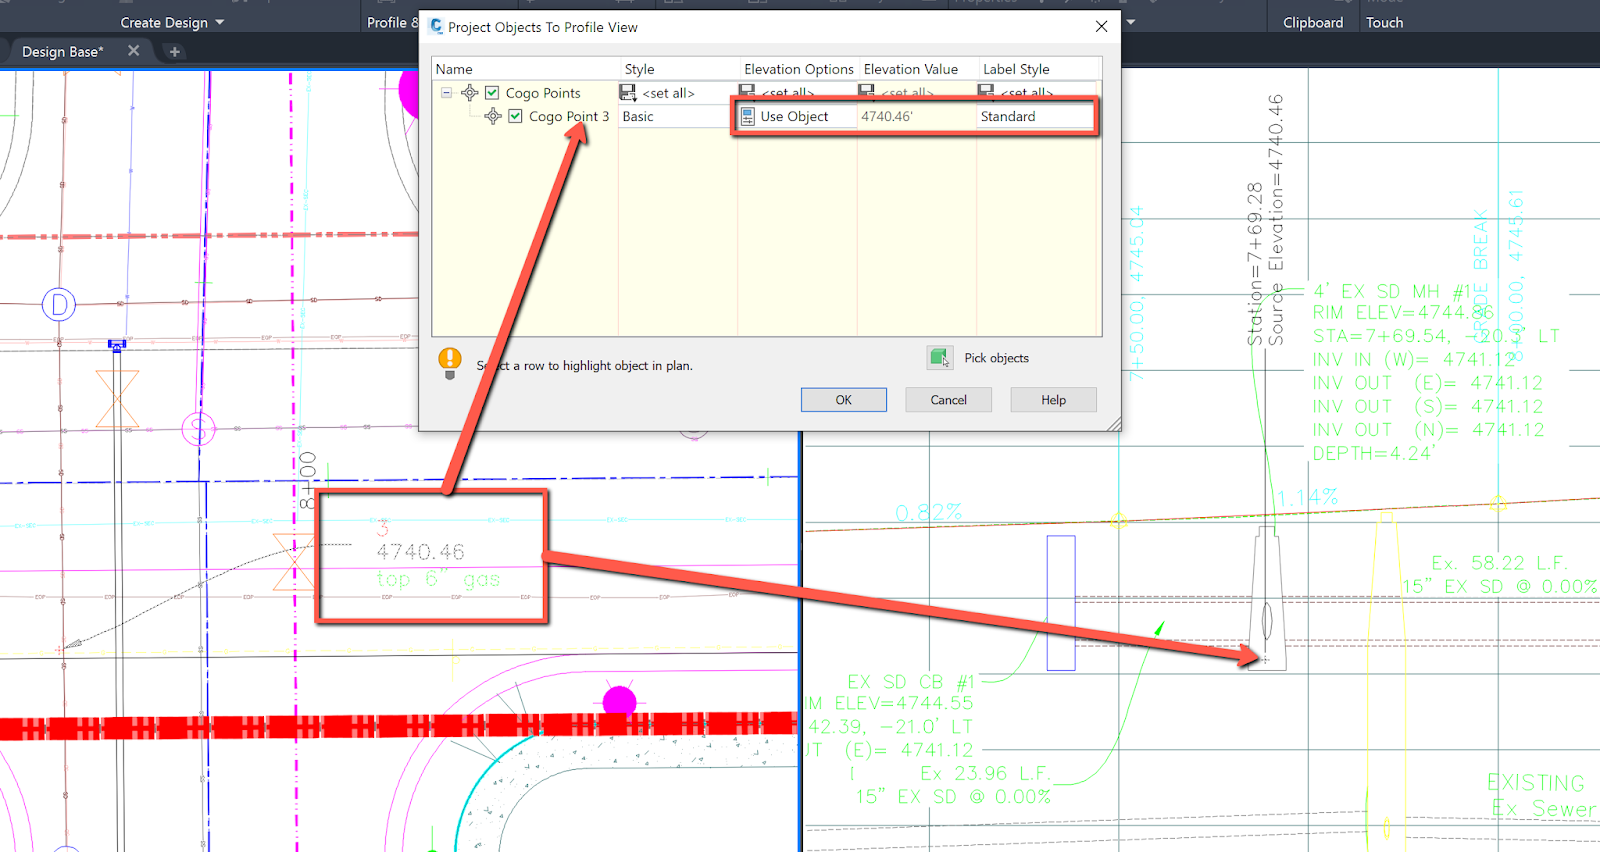Click the Style set-all icon
The image size is (1600, 852).
628,93
